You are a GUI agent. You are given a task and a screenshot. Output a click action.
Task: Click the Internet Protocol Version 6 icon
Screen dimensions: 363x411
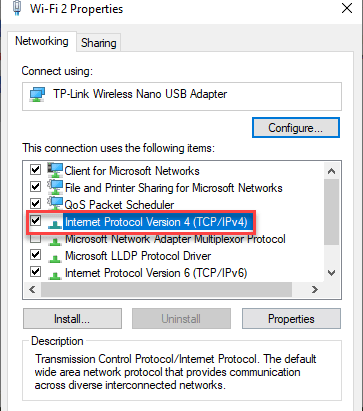pyautogui.click(x=55, y=275)
